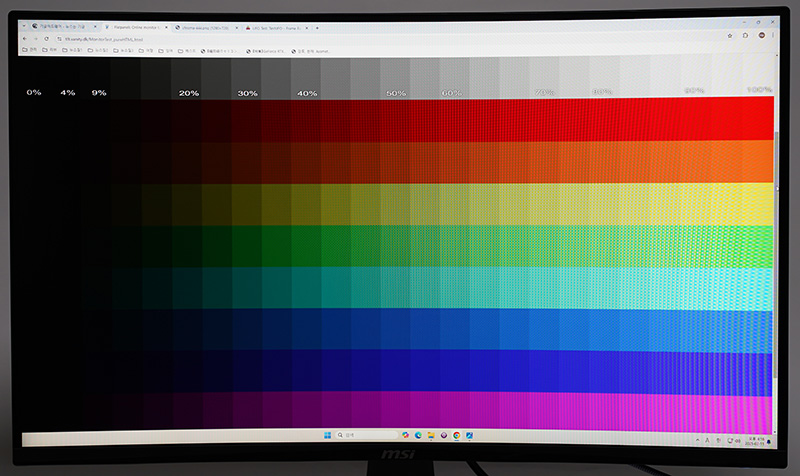Click the 0% brightness label

(x=34, y=92)
